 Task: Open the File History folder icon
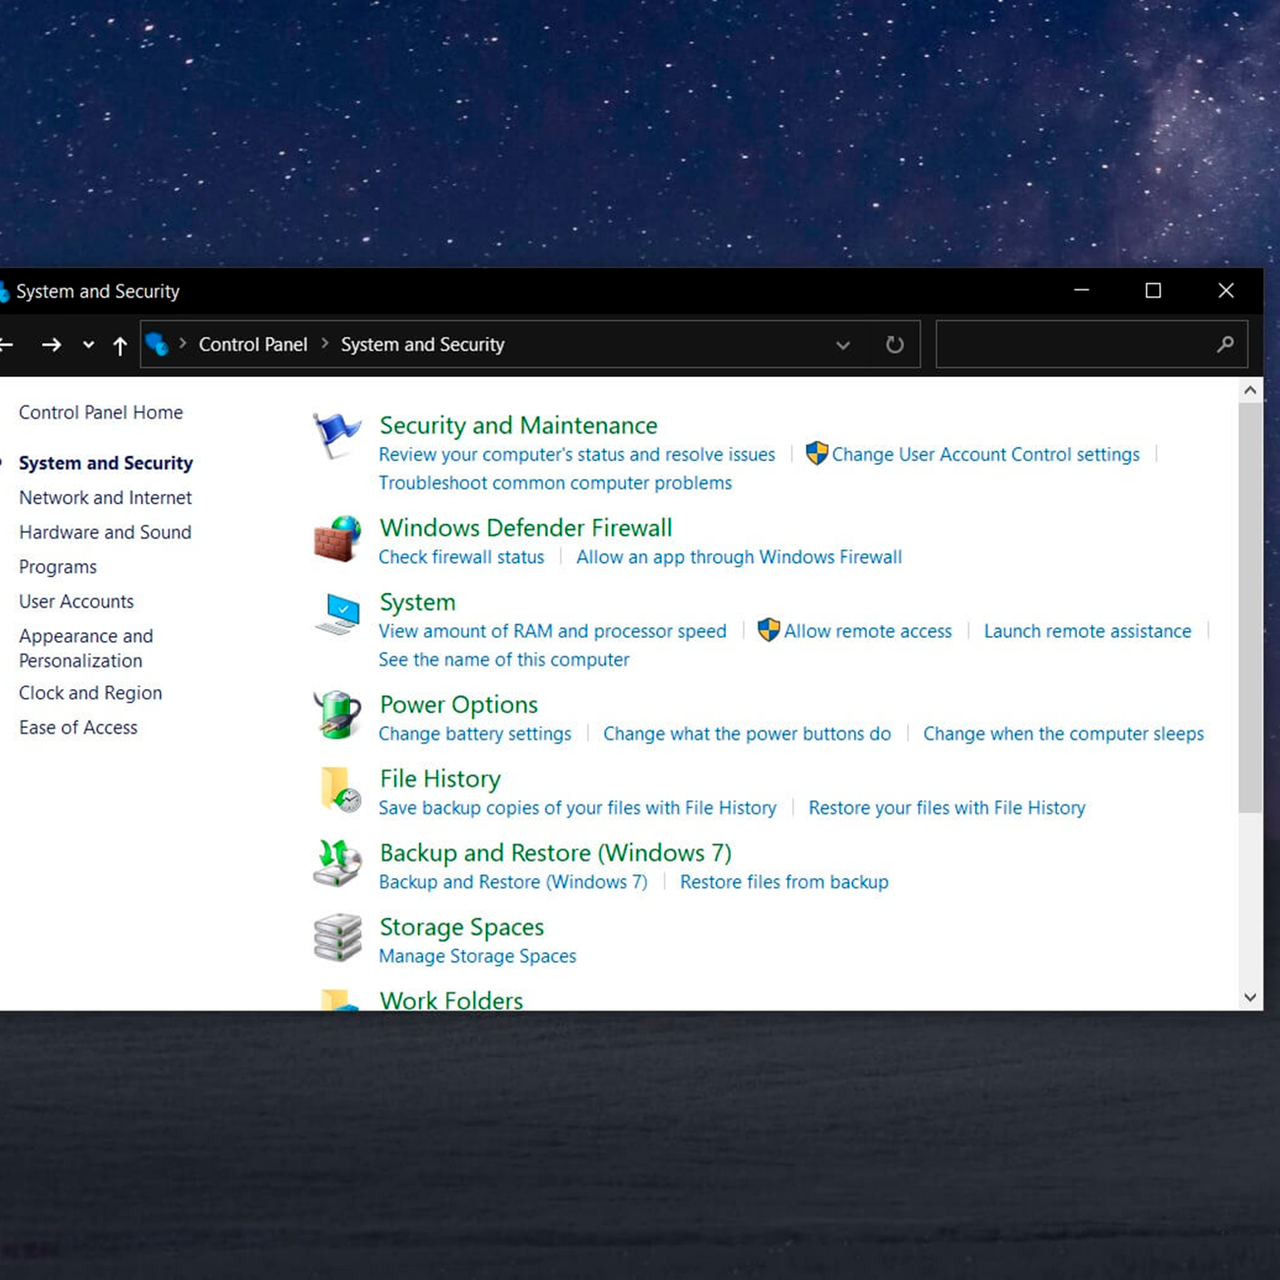(340, 790)
